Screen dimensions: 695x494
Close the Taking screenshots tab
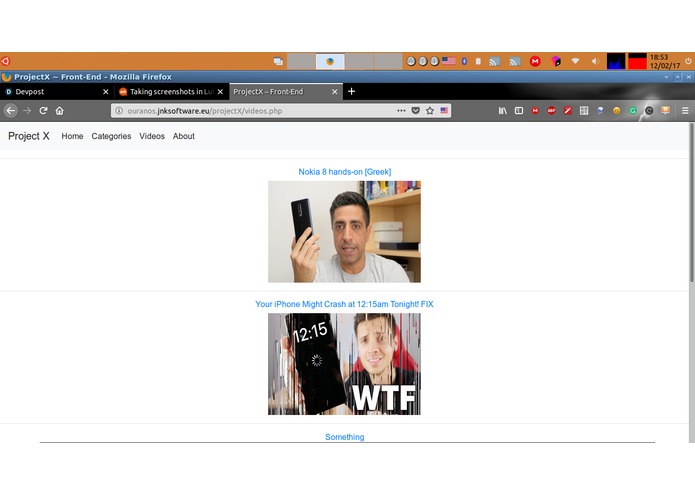pyautogui.click(x=220, y=92)
